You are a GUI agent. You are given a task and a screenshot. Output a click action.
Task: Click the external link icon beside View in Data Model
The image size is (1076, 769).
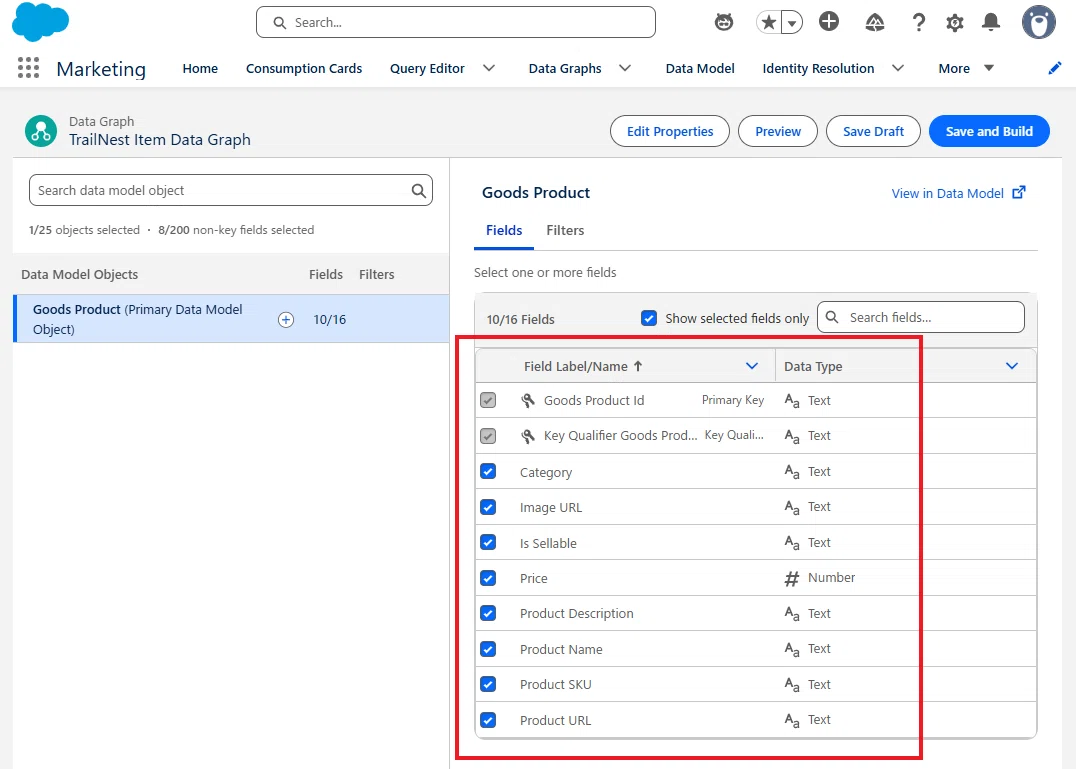[x=1019, y=193]
